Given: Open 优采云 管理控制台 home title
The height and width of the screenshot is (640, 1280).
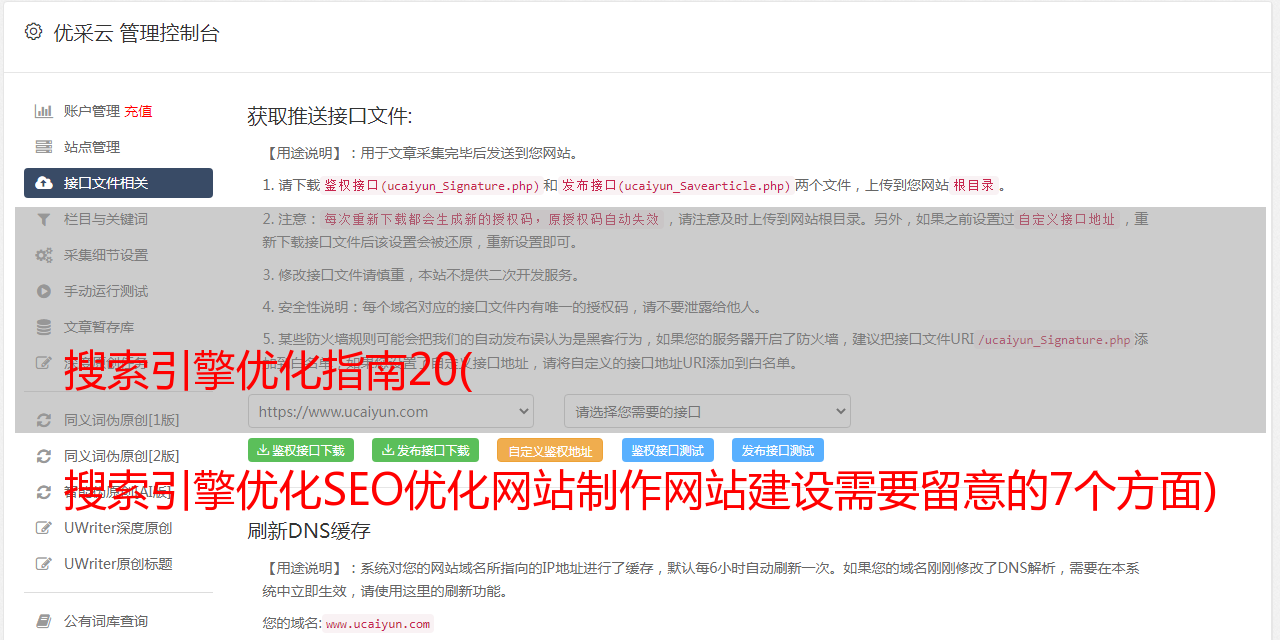Looking at the screenshot, I should tap(136, 33).
